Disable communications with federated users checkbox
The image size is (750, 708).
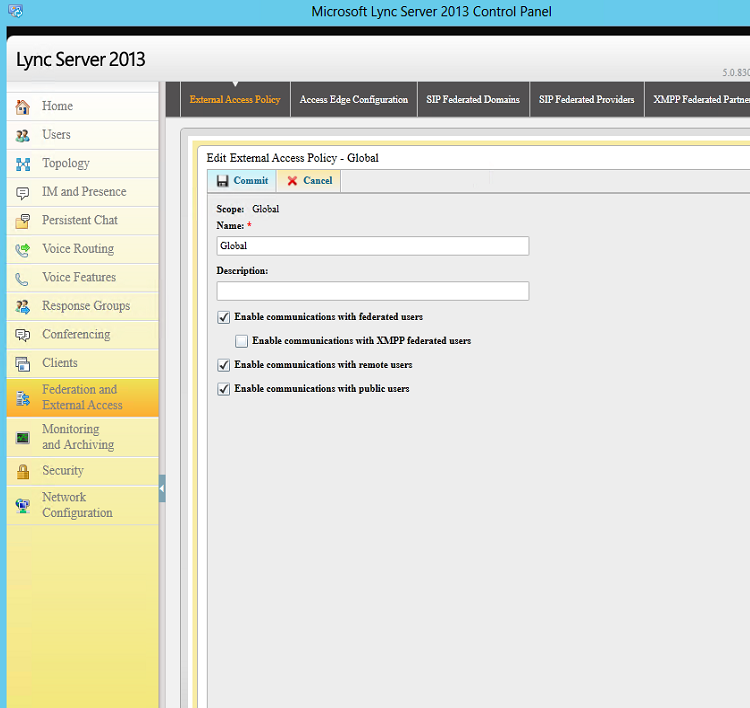click(x=224, y=317)
